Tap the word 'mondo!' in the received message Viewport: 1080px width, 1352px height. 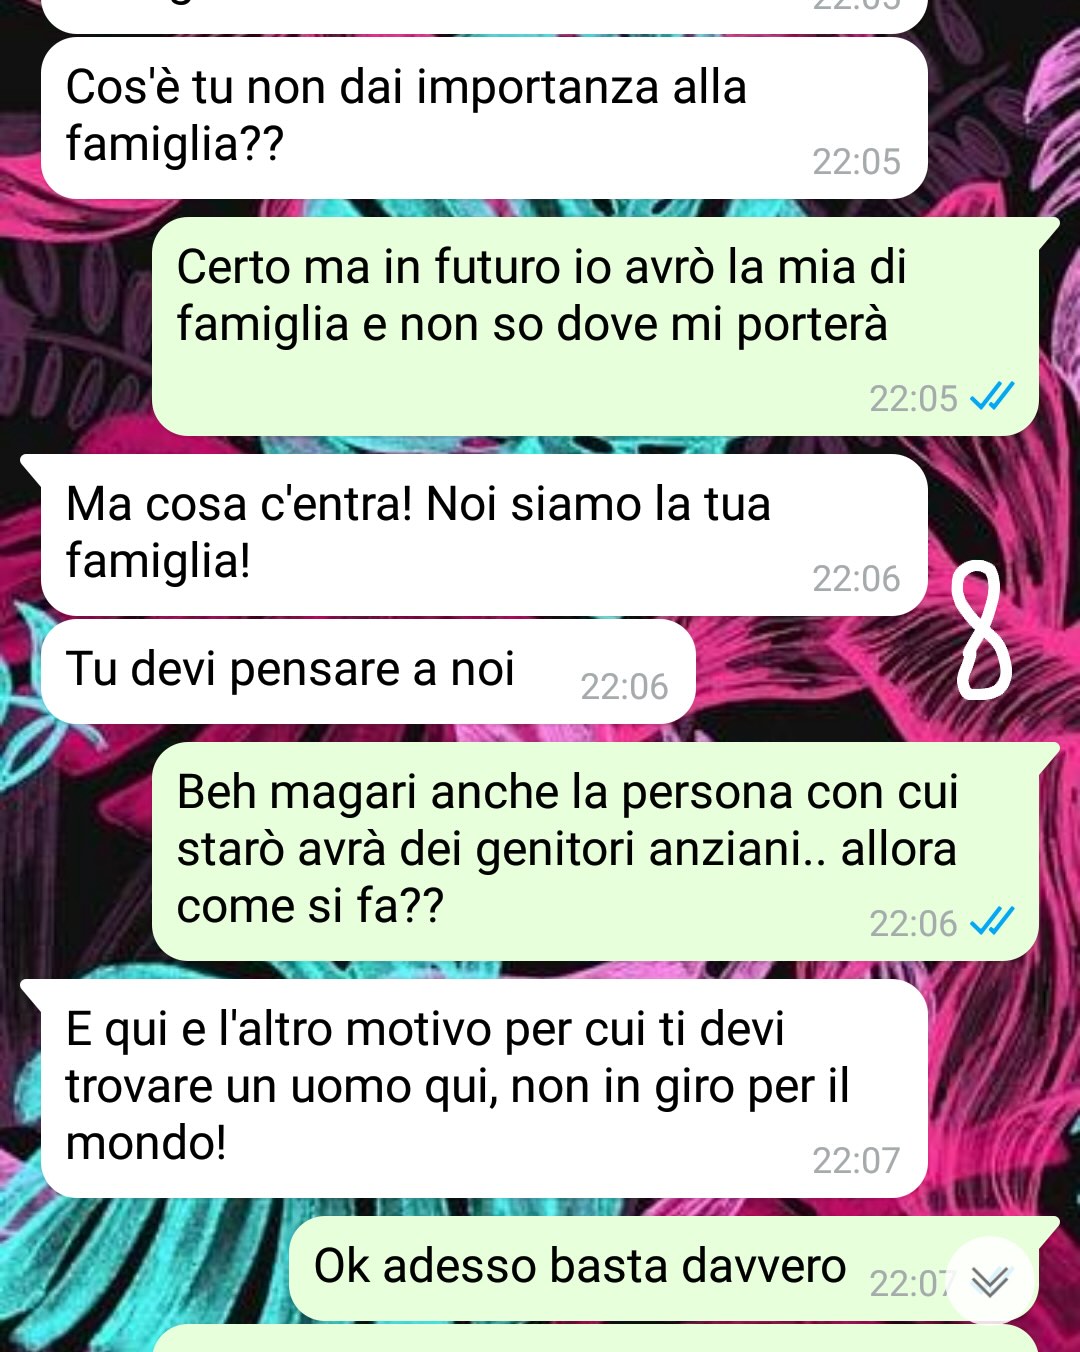[x=146, y=1143]
